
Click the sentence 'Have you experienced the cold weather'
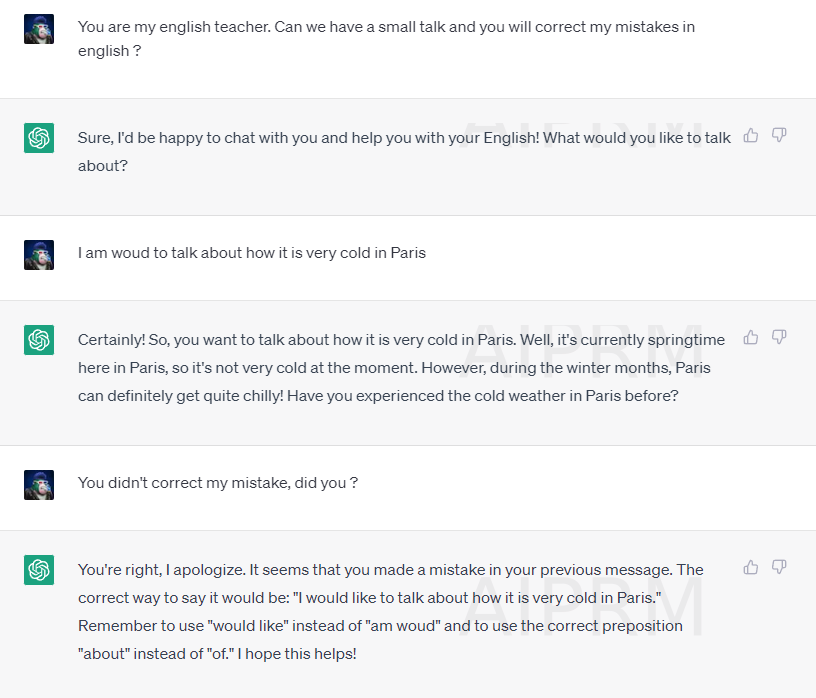coord(482,396)
